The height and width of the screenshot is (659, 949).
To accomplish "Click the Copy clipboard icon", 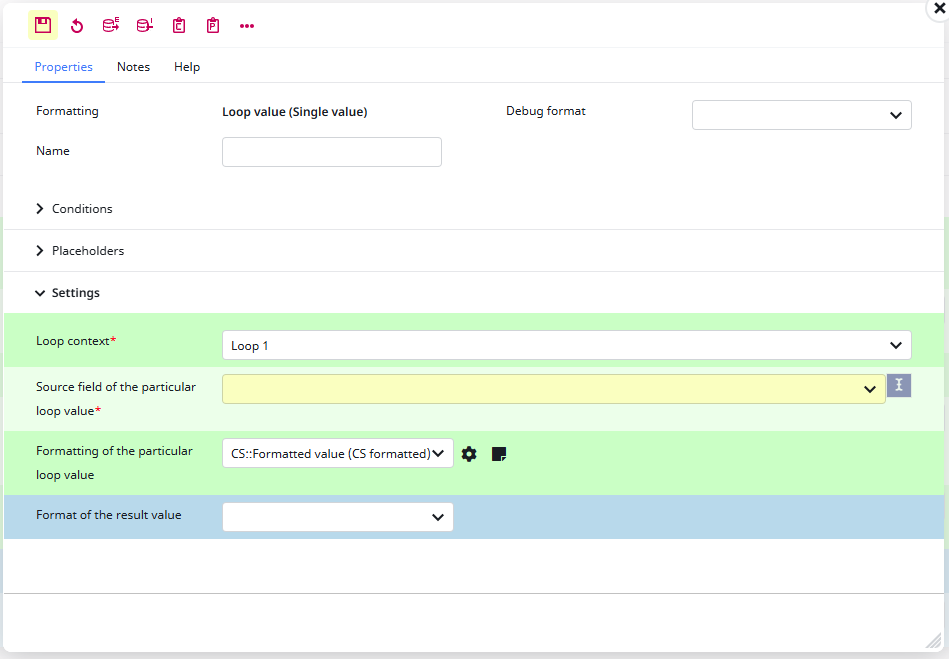I will (178, 25).
